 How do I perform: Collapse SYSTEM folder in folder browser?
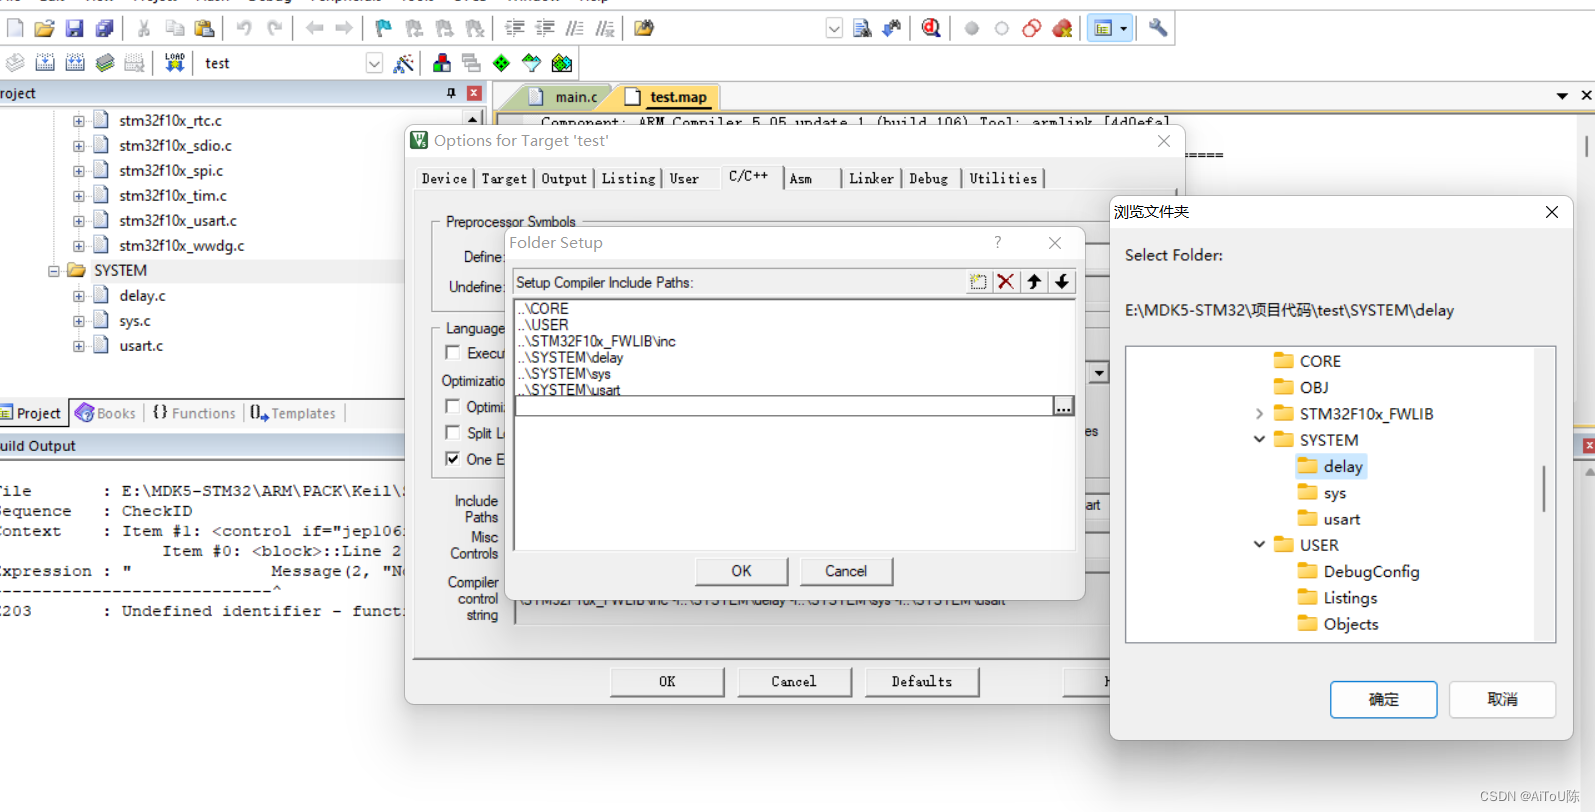tap(1259, 440)
